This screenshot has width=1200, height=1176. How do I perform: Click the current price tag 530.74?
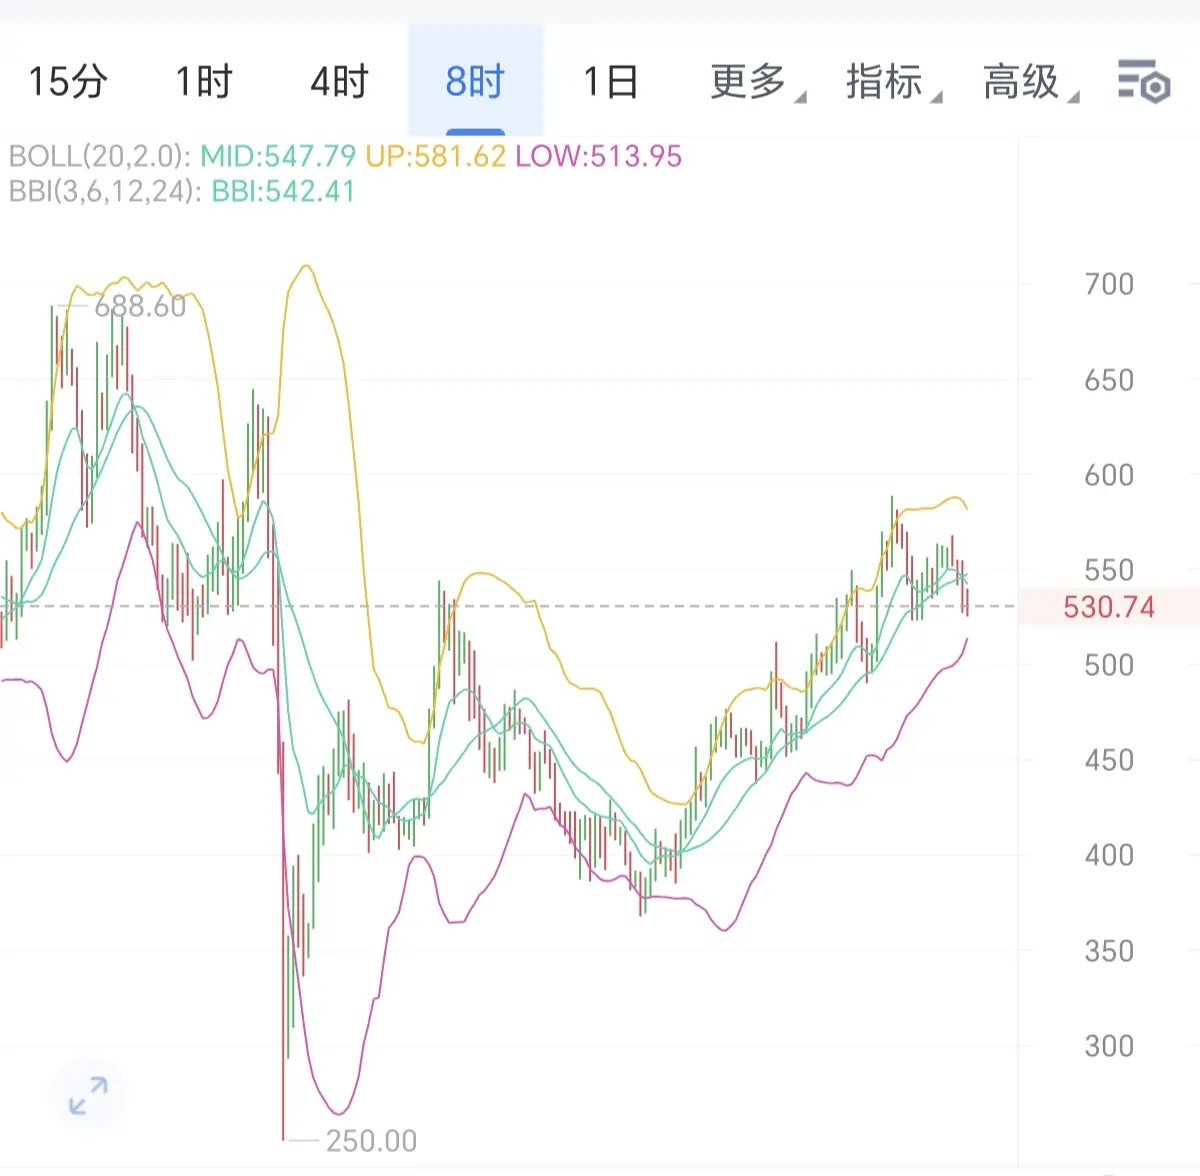pyautogui.click(x=1109, y=607)
